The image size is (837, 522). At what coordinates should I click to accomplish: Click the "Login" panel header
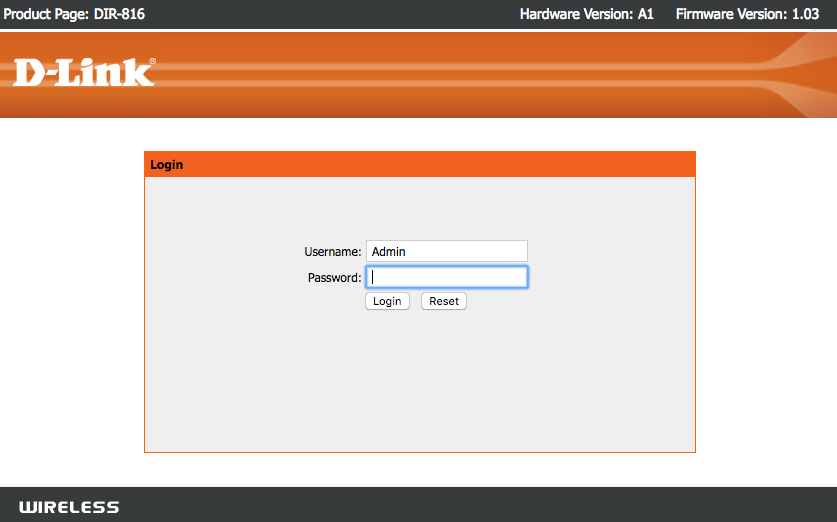pos(420,164)
